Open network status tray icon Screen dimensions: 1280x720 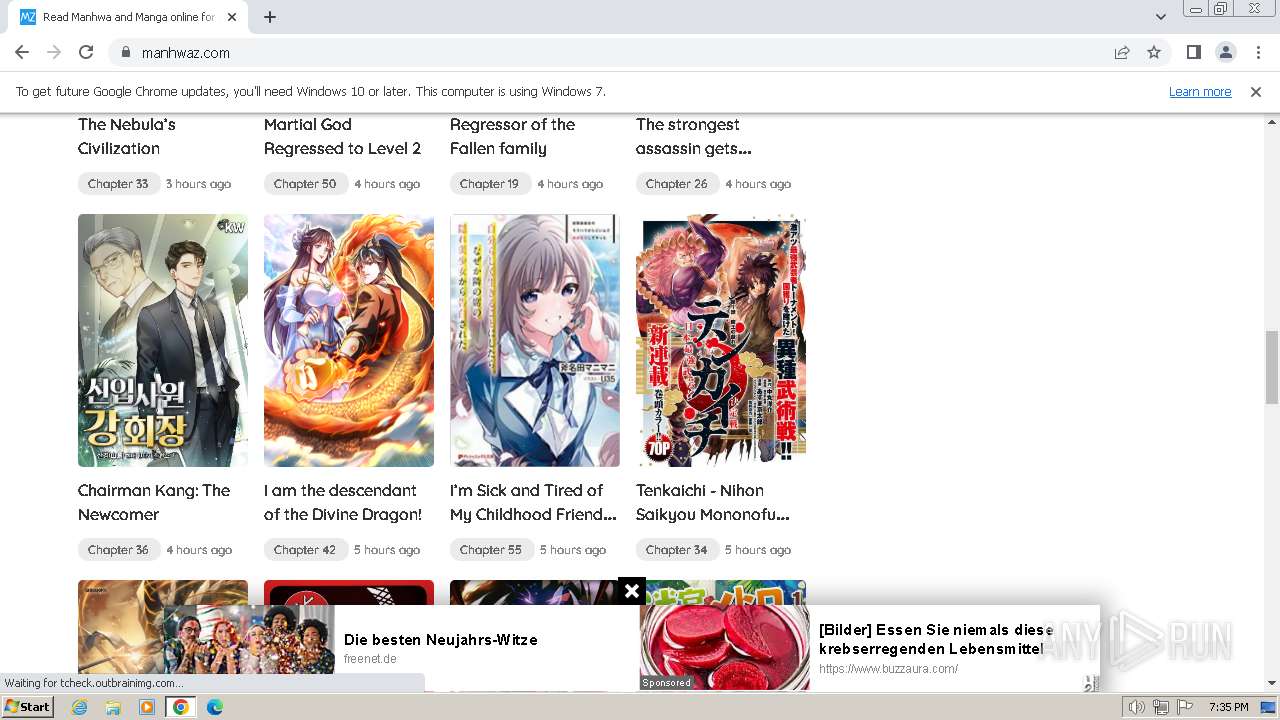point(1161,707)
